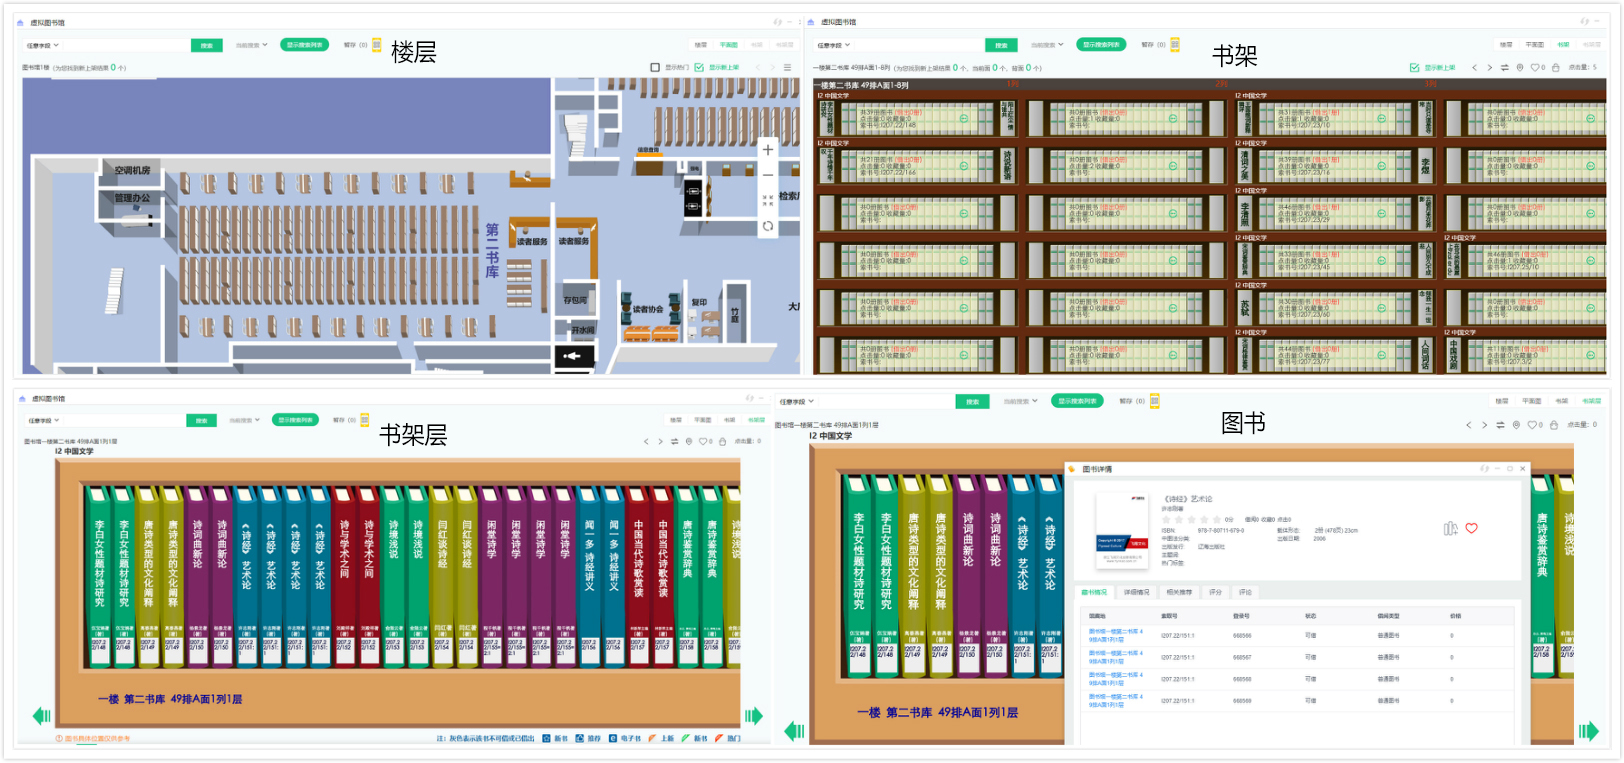Check the 显示热门 checkbox in the 楼层 panel
The height and width of the screenshot is (763, 1624).
[x=655, y=68]
